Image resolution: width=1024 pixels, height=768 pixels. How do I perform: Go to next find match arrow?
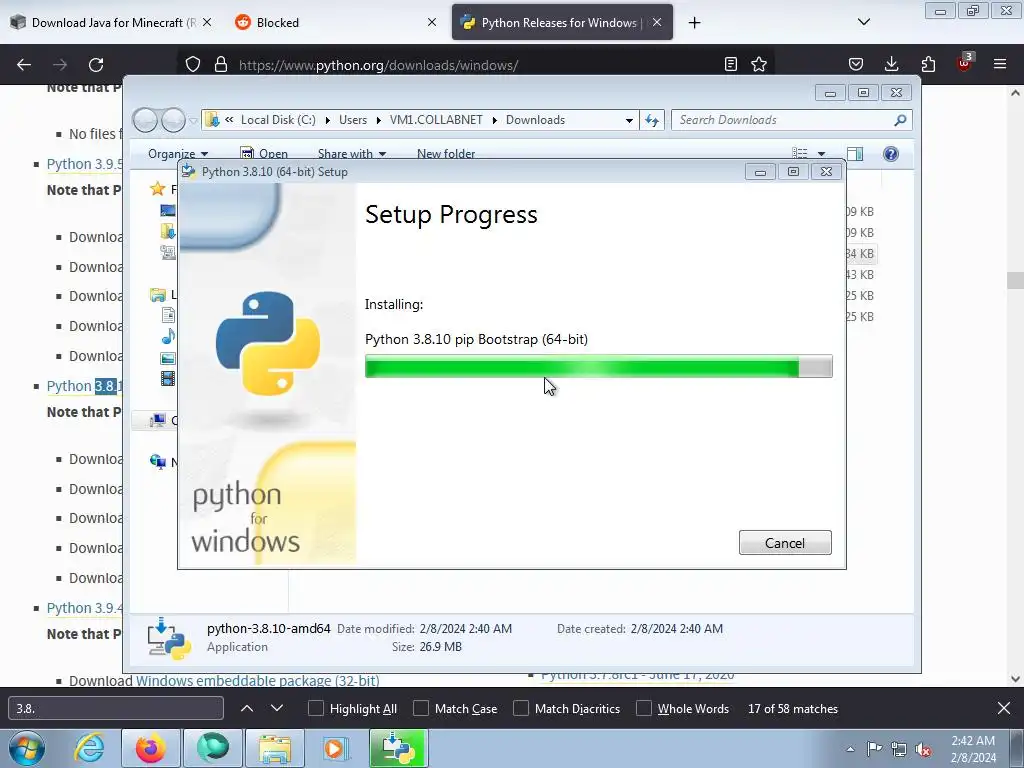pos(277,709)
